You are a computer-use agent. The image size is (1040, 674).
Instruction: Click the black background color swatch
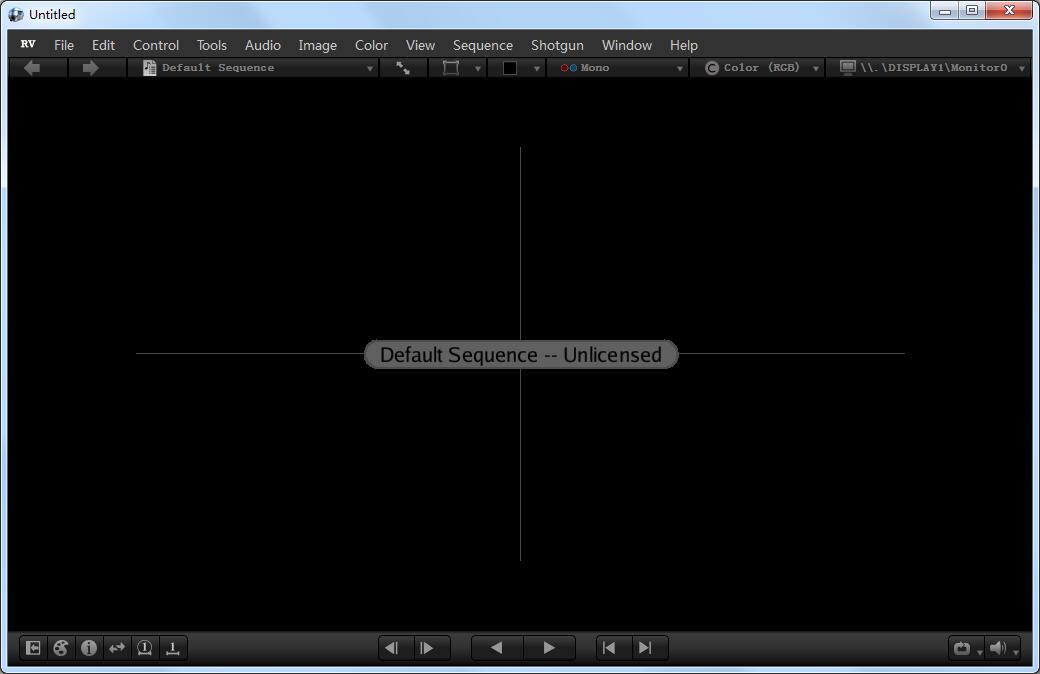[509, 68]
